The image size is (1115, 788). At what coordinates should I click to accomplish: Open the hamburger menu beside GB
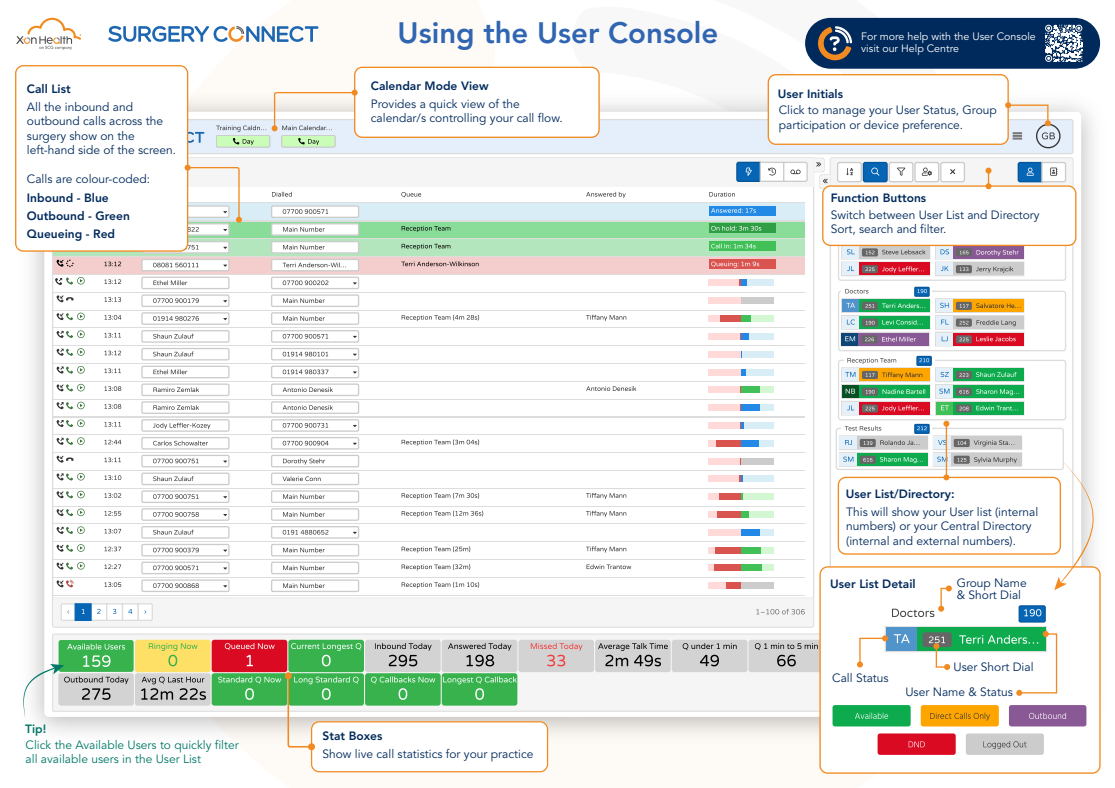click(1018, 136)
